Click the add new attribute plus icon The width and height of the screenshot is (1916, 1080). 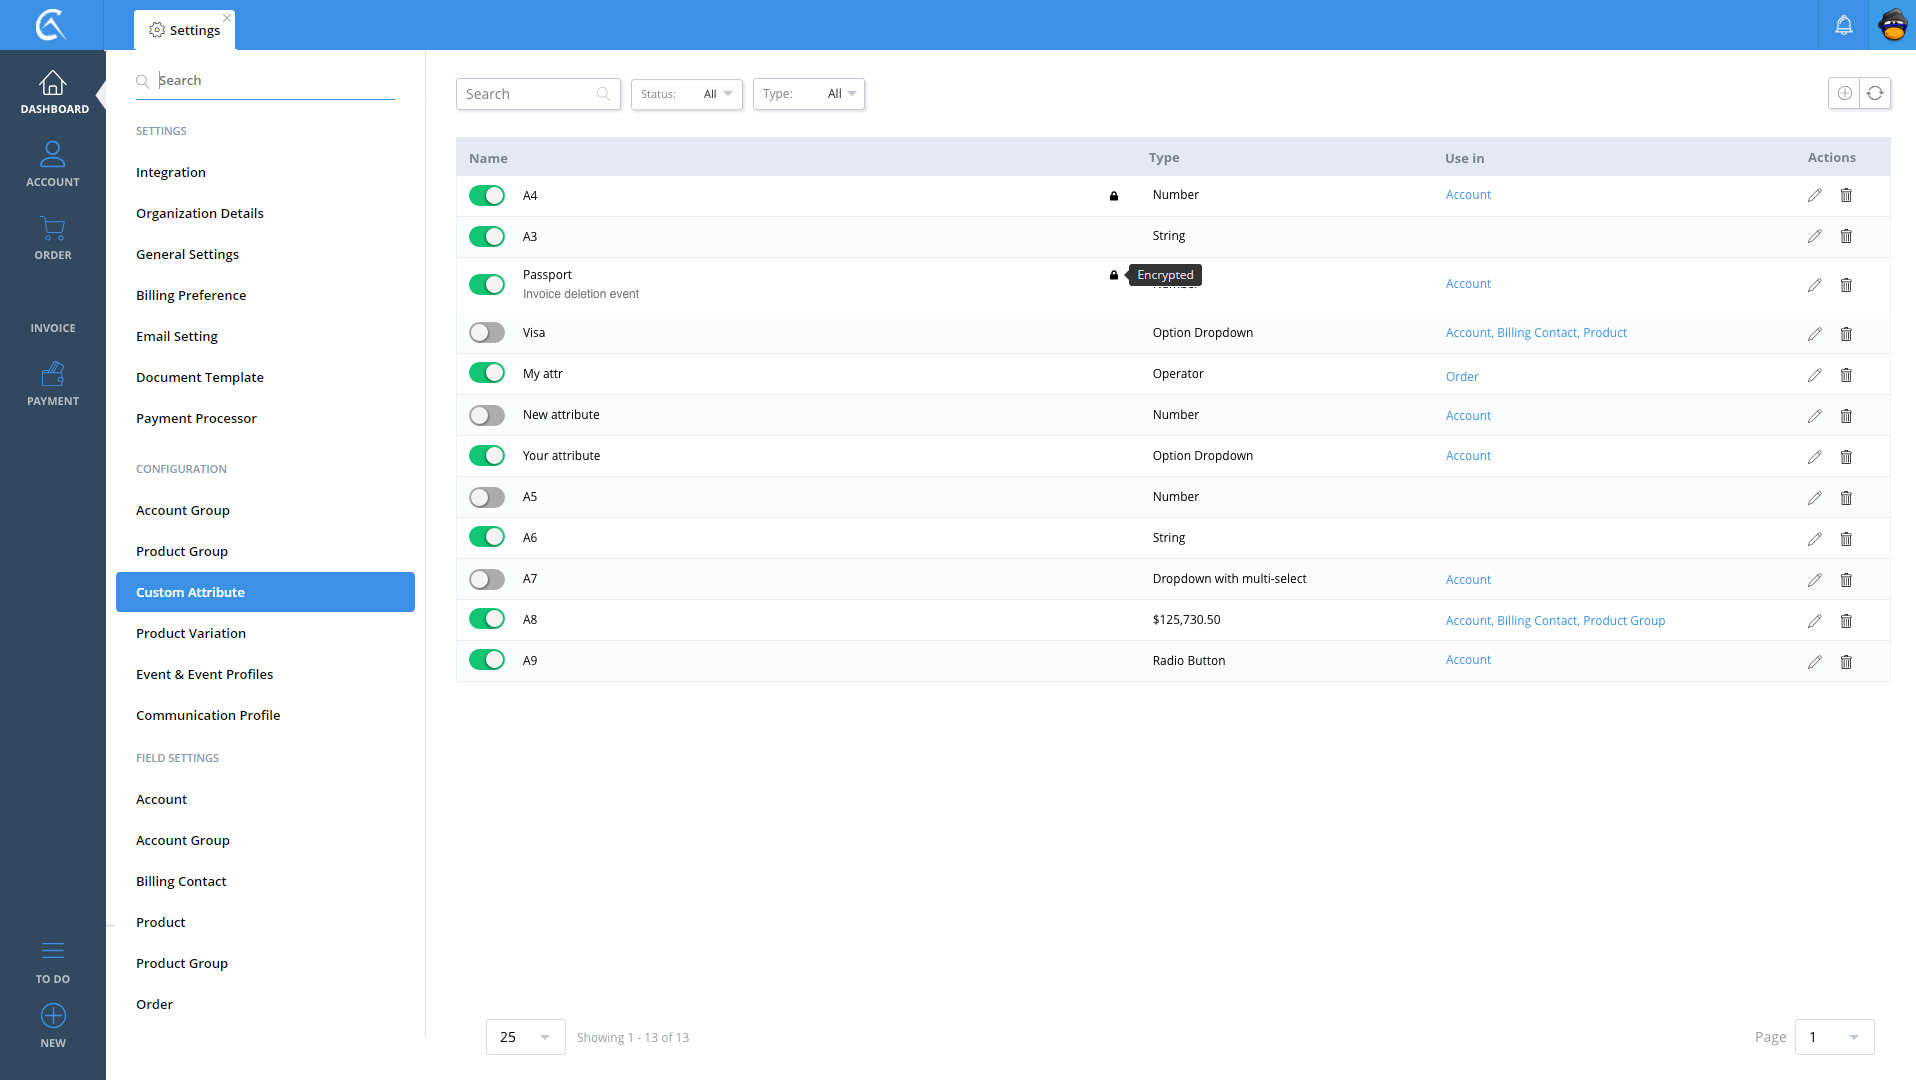coord(1844,93)
